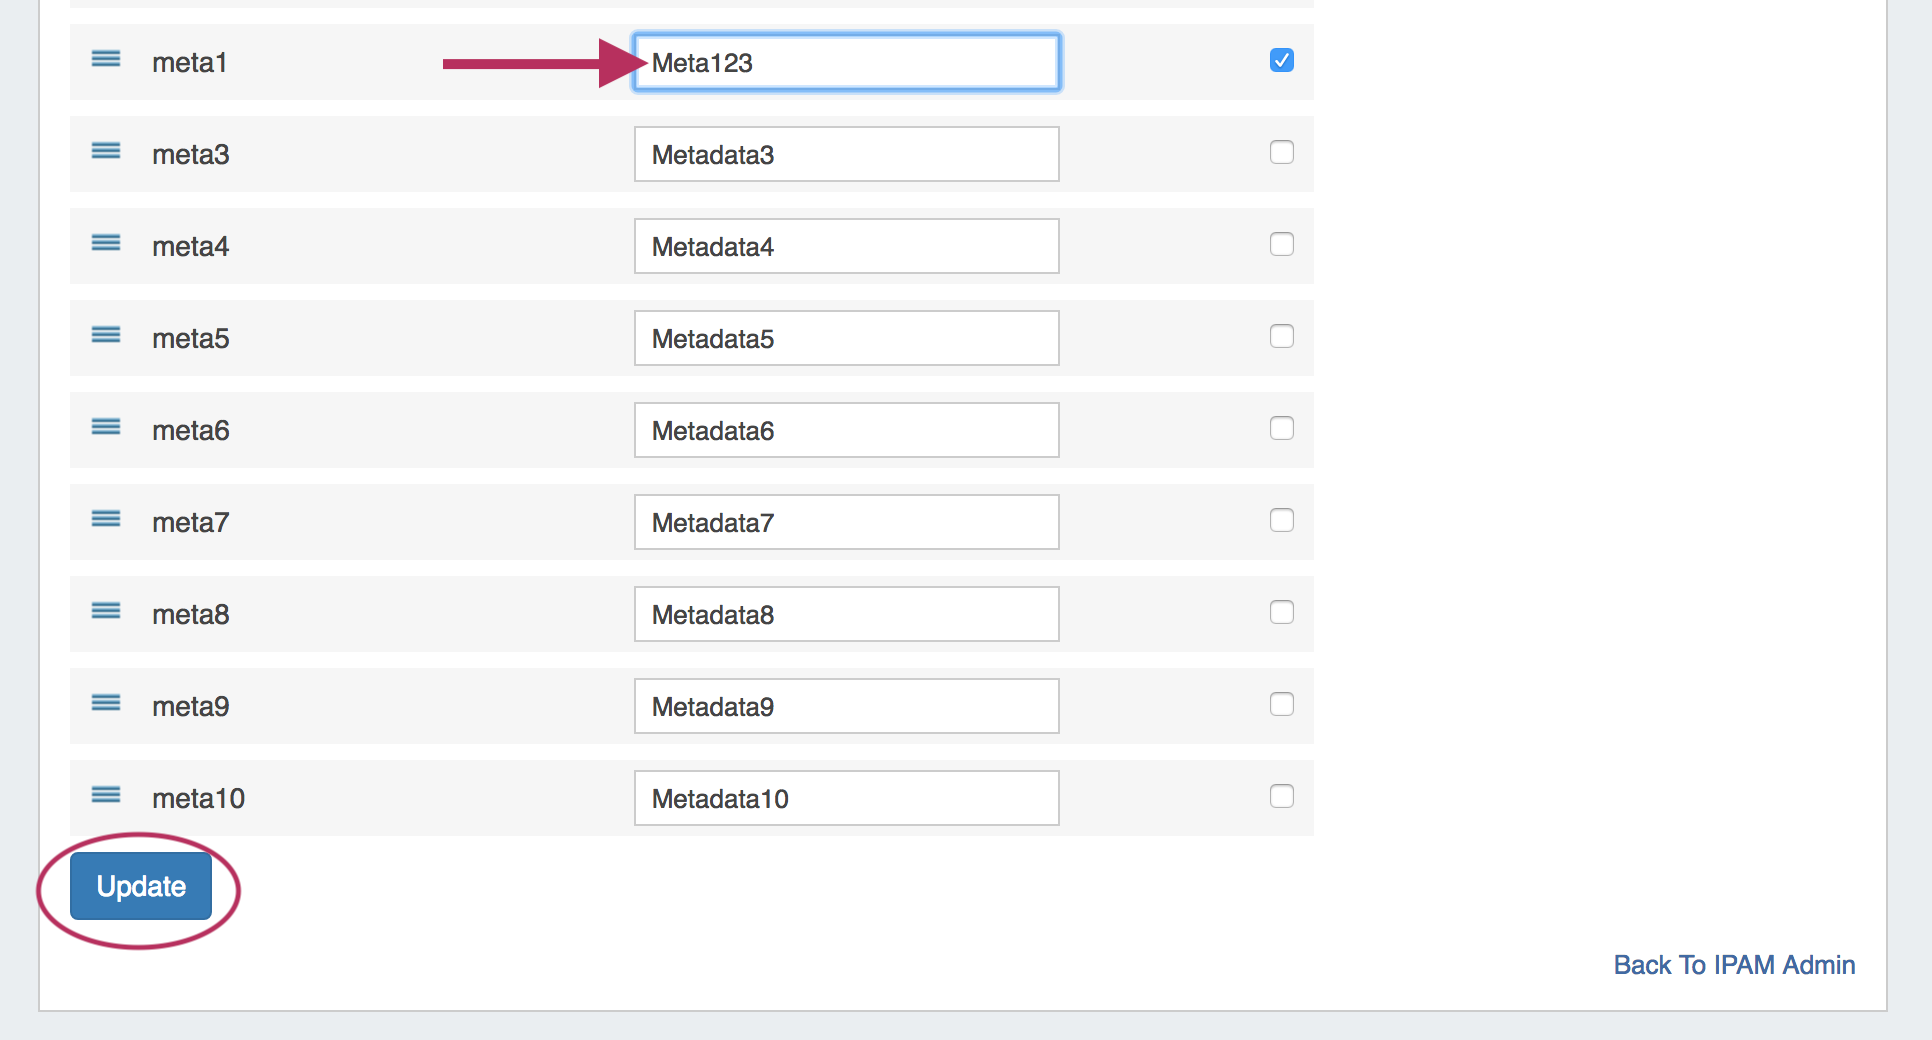Select the Metadata7 text box
The width and height of the screenshot is (1932, 1040).
tap(846, 522)
